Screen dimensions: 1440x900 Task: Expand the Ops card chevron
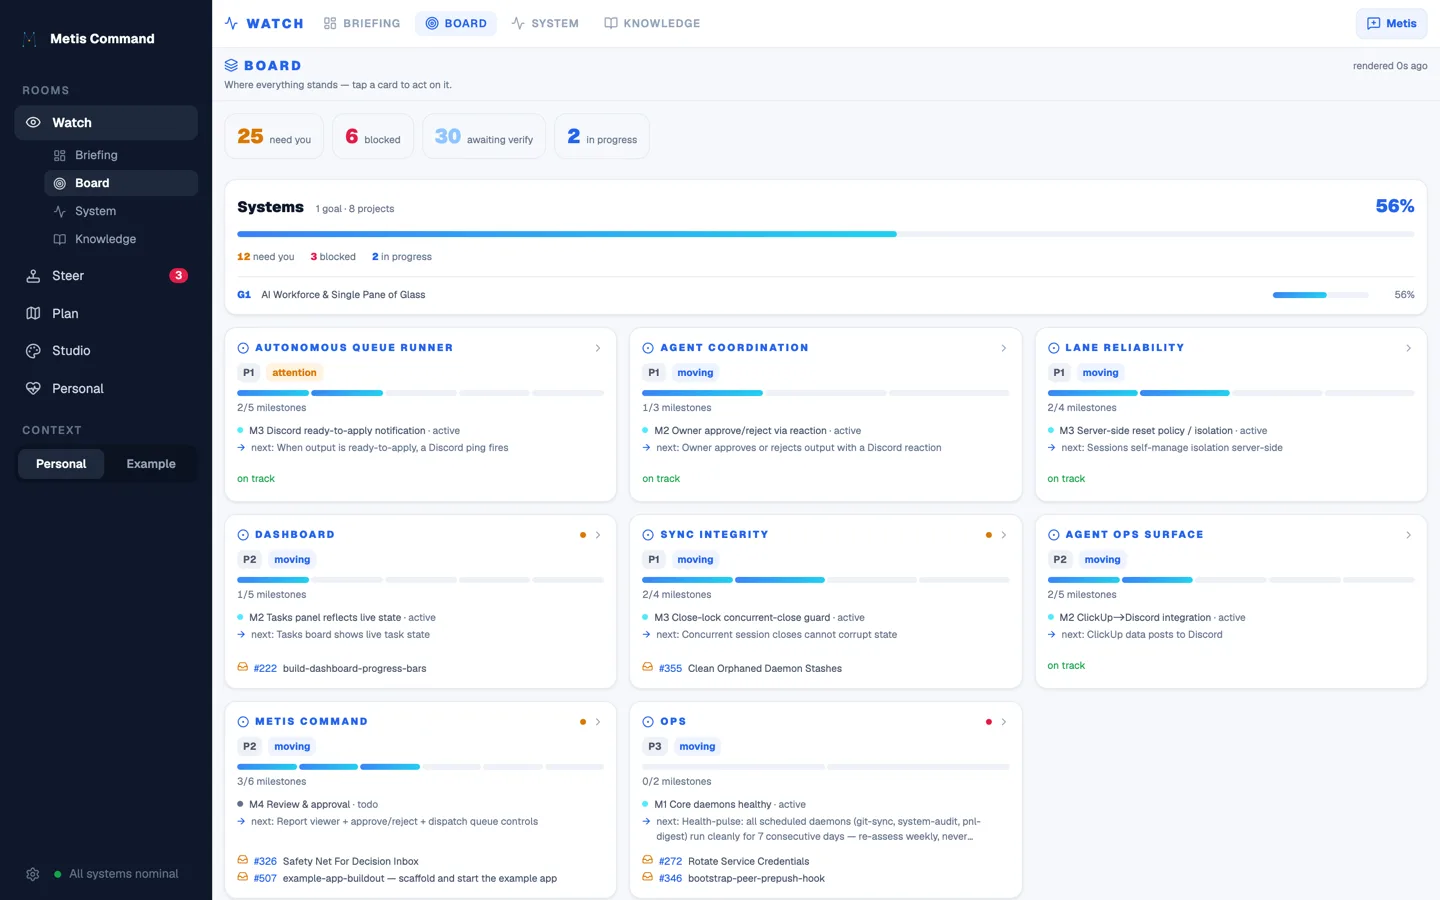(1004, 722)
